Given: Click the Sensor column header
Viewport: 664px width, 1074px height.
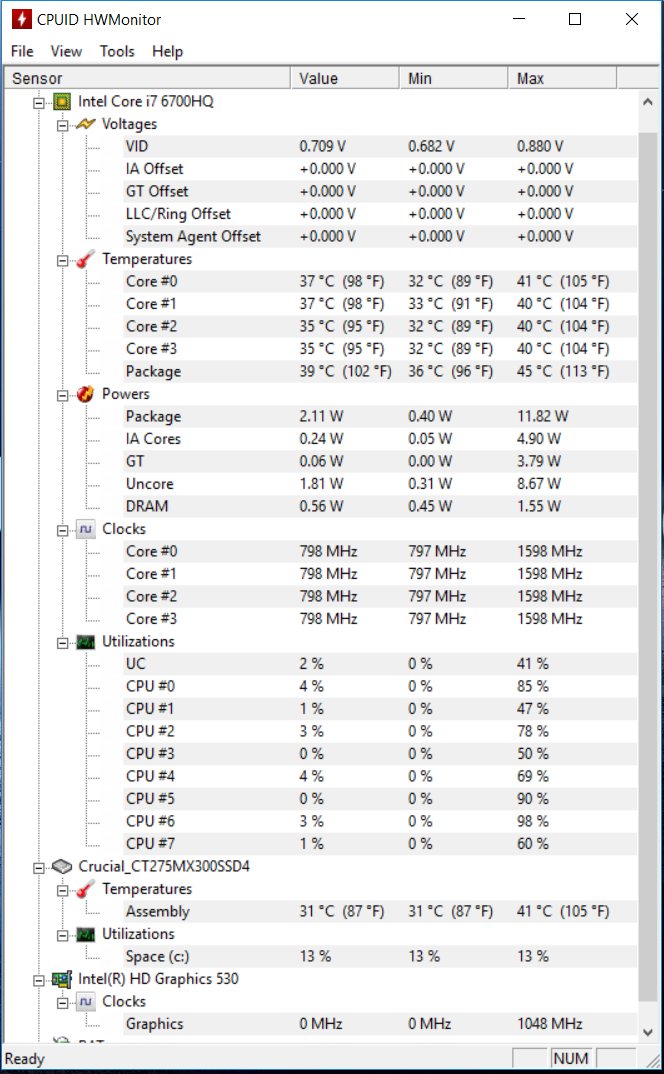Looking at the screenshot, I should 148,79.
